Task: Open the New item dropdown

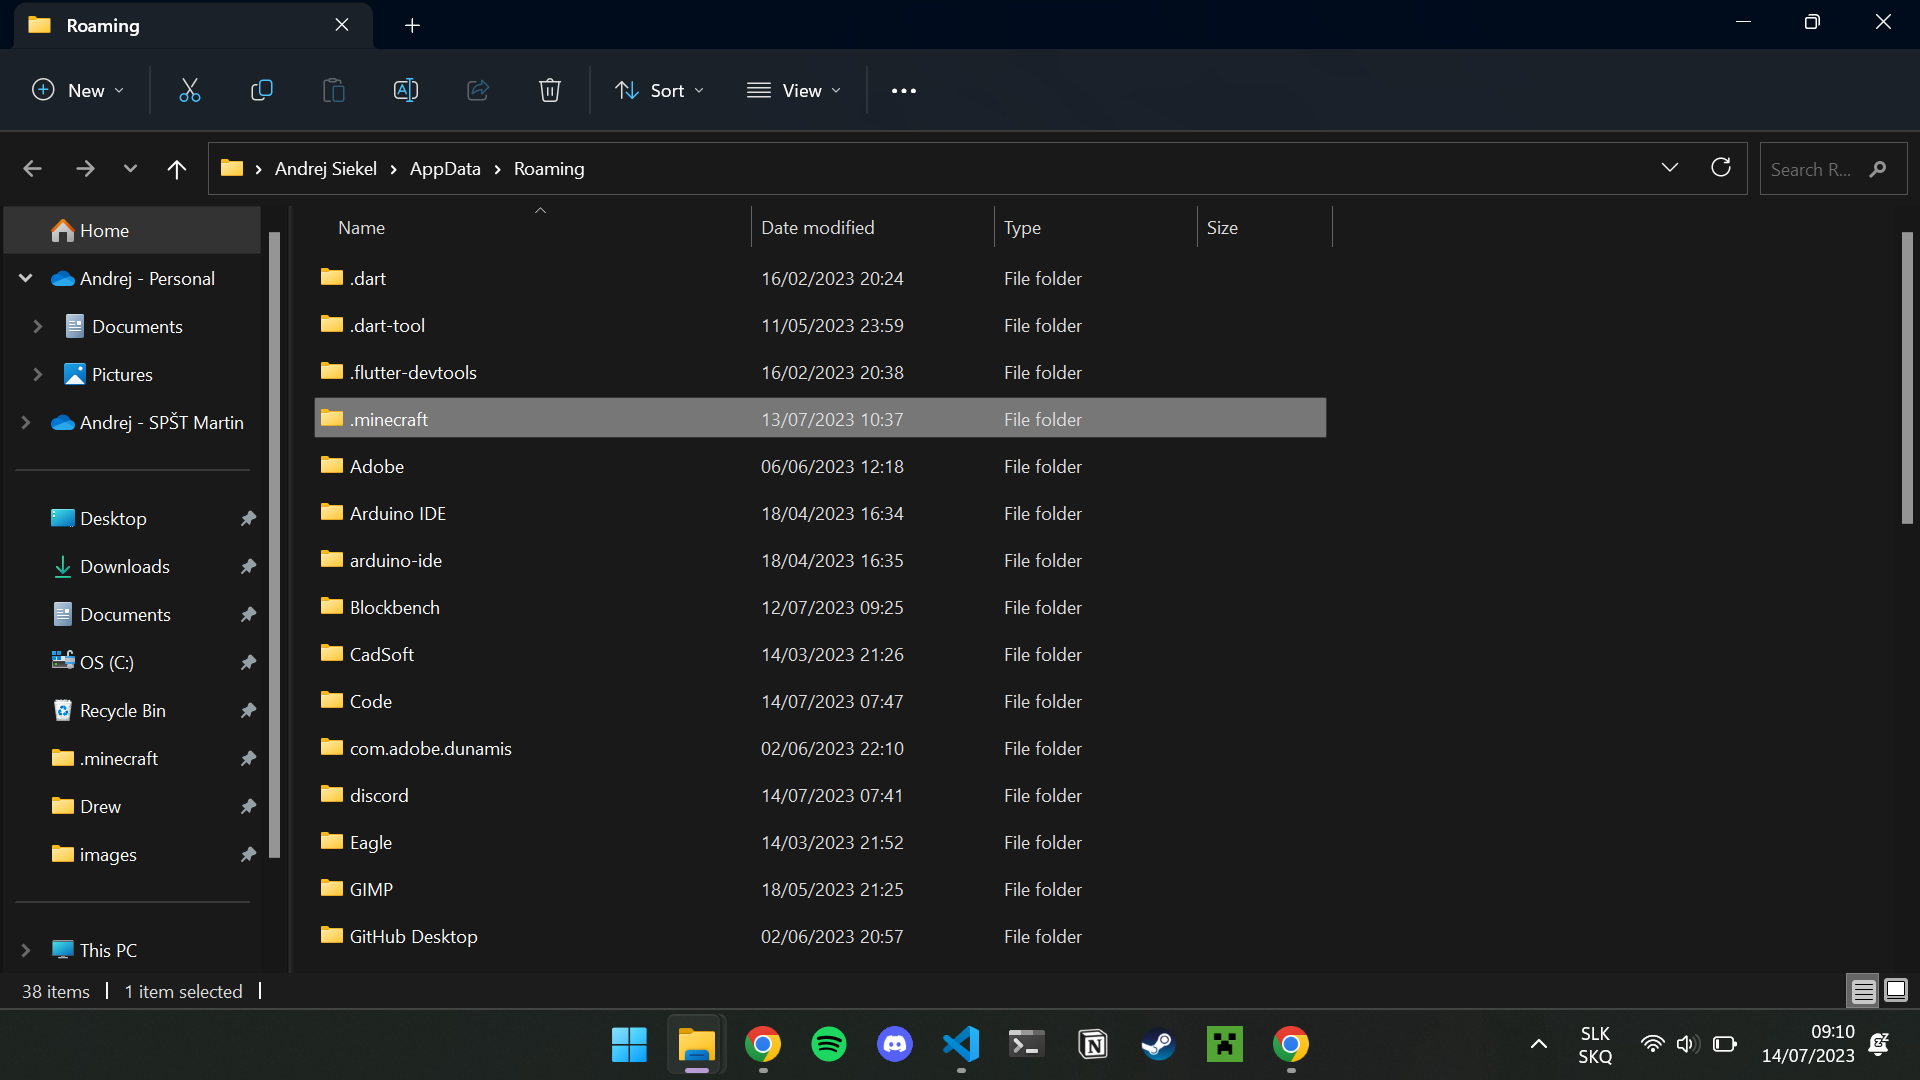Action: pos(78,90)
